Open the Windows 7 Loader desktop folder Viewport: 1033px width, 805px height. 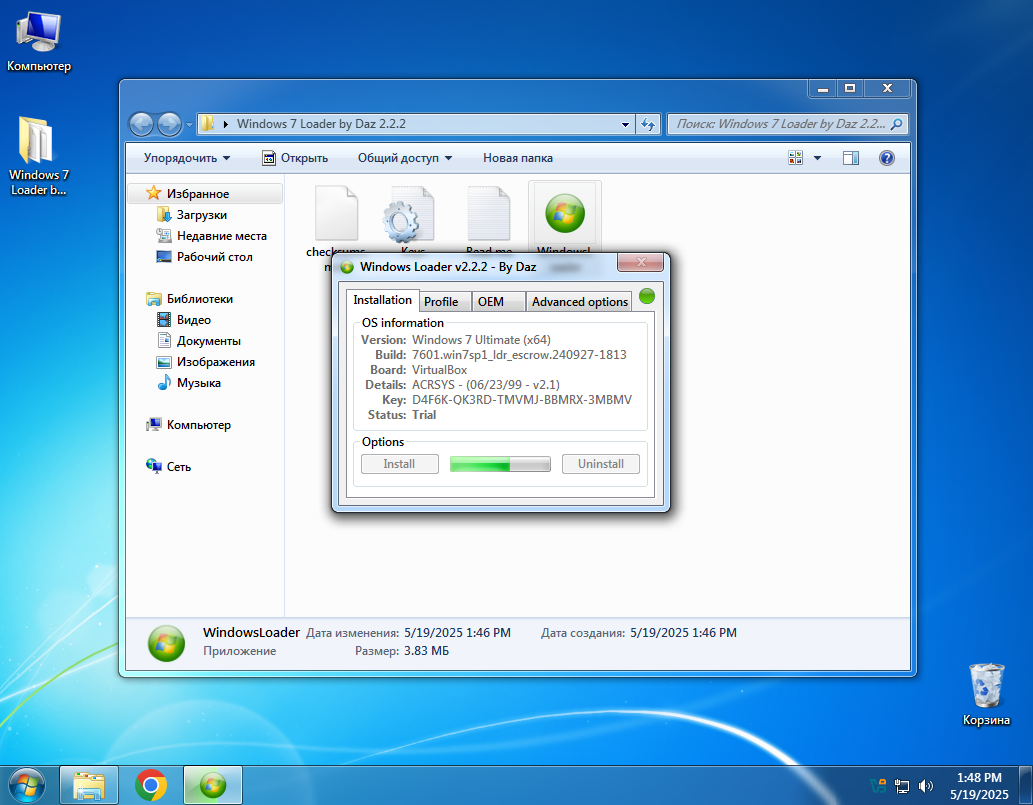[x=38, y=140]
